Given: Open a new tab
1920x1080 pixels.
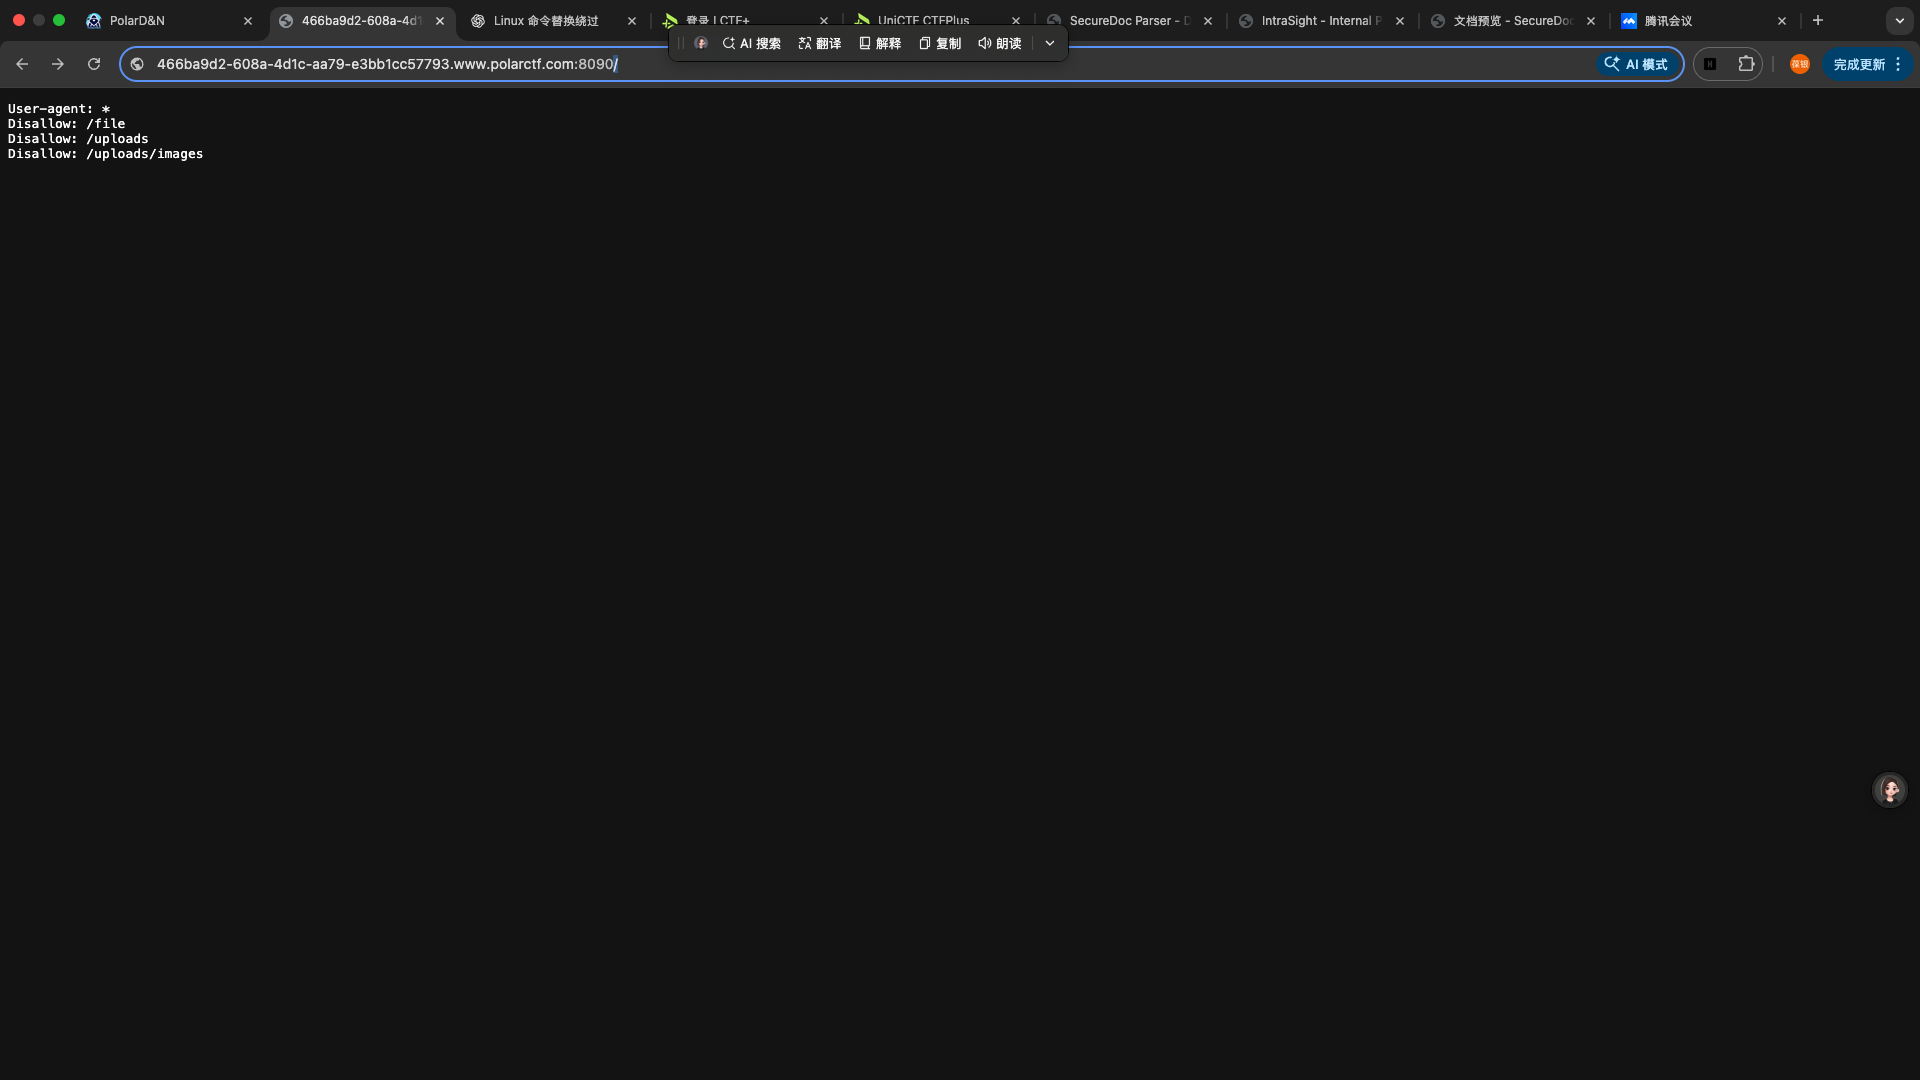Looking at the screenshot, I should [1818, 20].
